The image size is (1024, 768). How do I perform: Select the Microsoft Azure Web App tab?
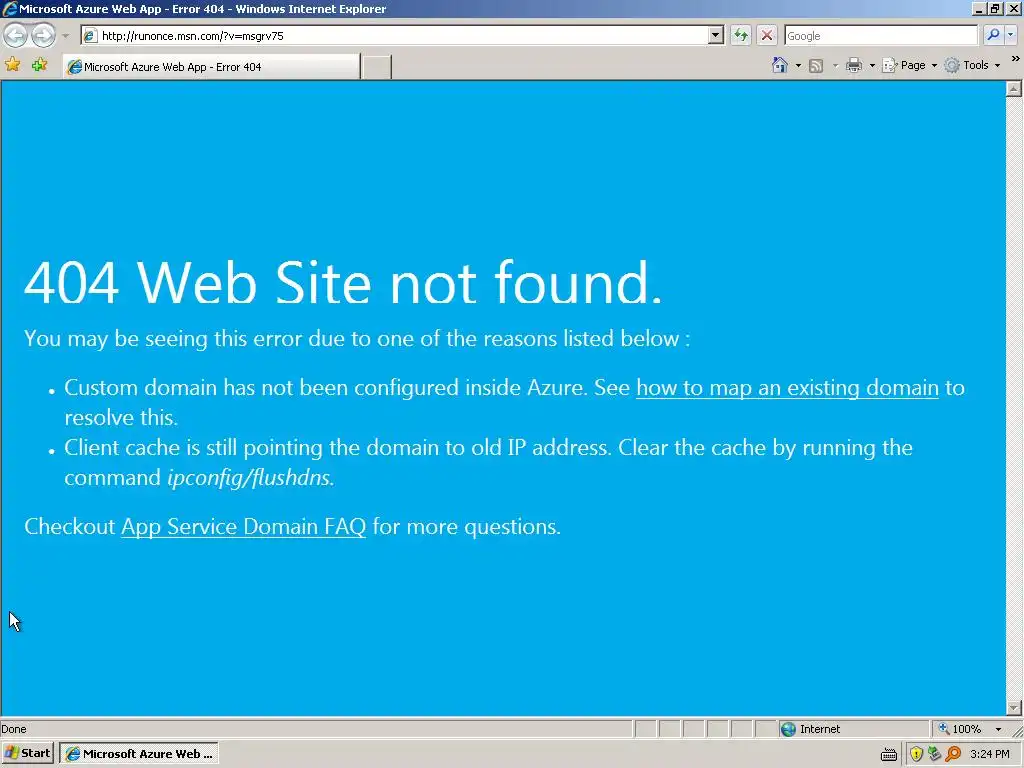pos(212,67)
